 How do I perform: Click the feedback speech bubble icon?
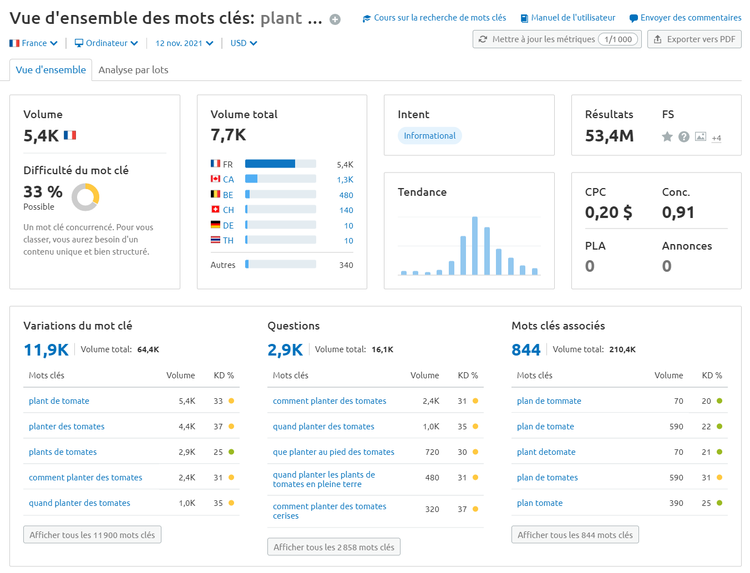tap(633, 19)
